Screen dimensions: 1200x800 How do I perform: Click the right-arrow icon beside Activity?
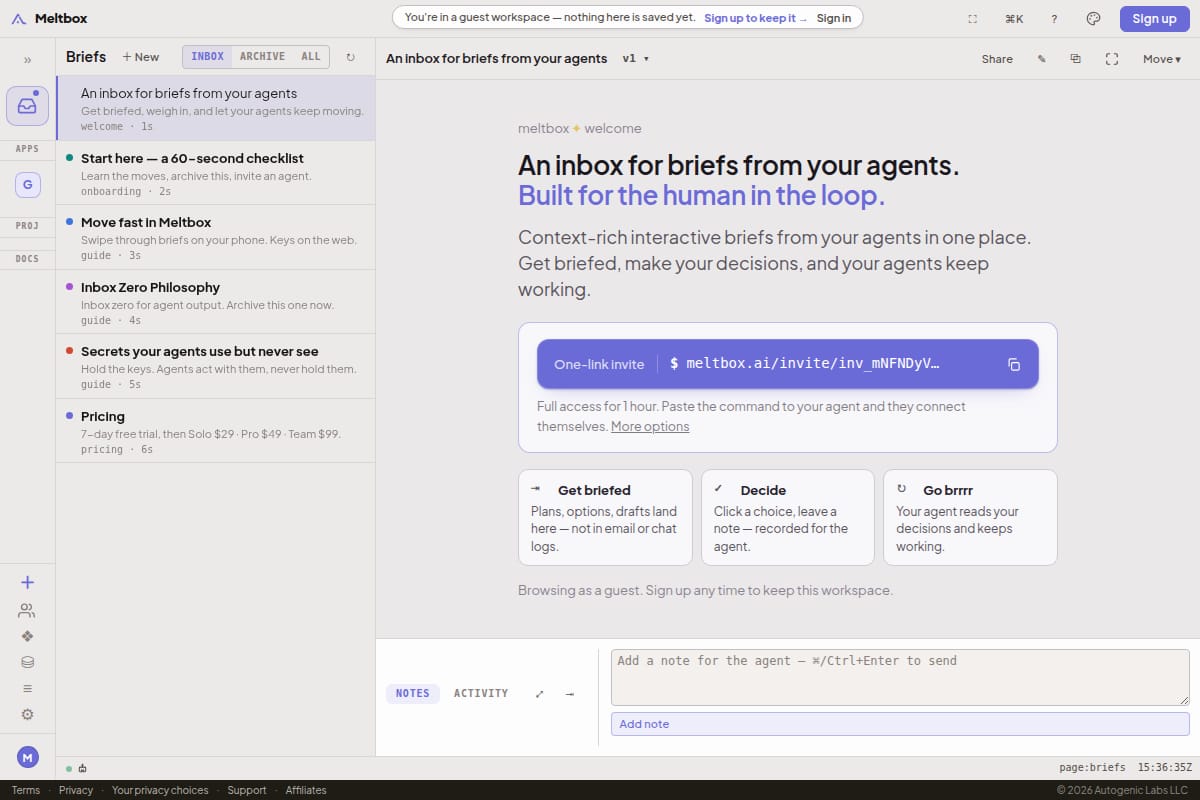point(569,694)
